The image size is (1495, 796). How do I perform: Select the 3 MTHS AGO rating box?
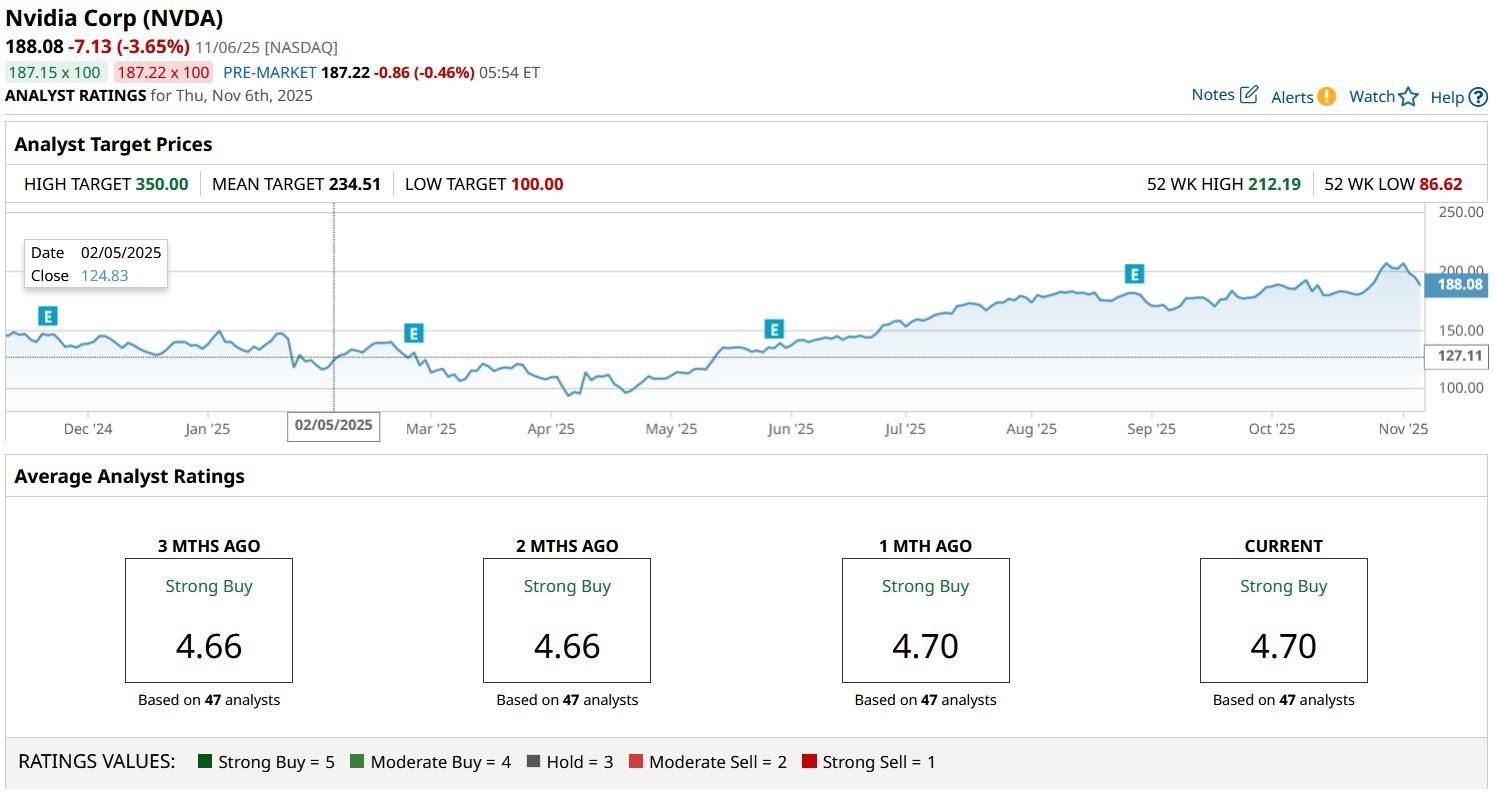click(208, 620)
